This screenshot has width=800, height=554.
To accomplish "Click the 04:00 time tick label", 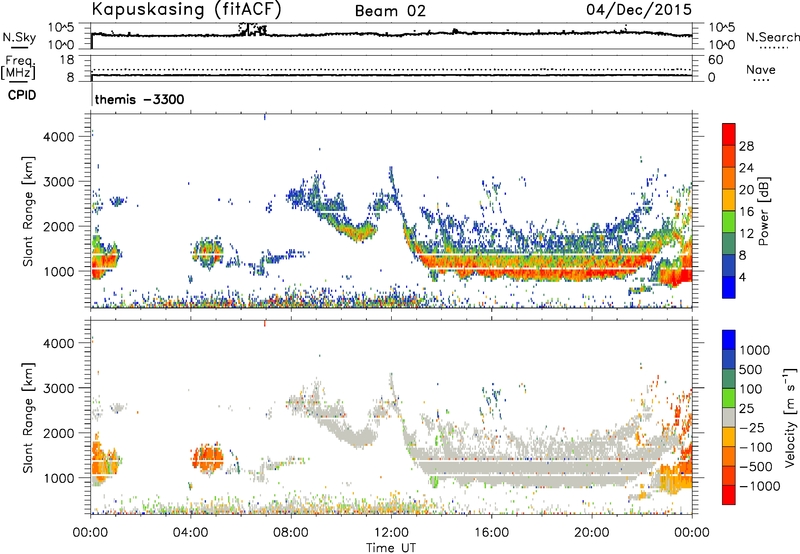I will coord(190,533).
